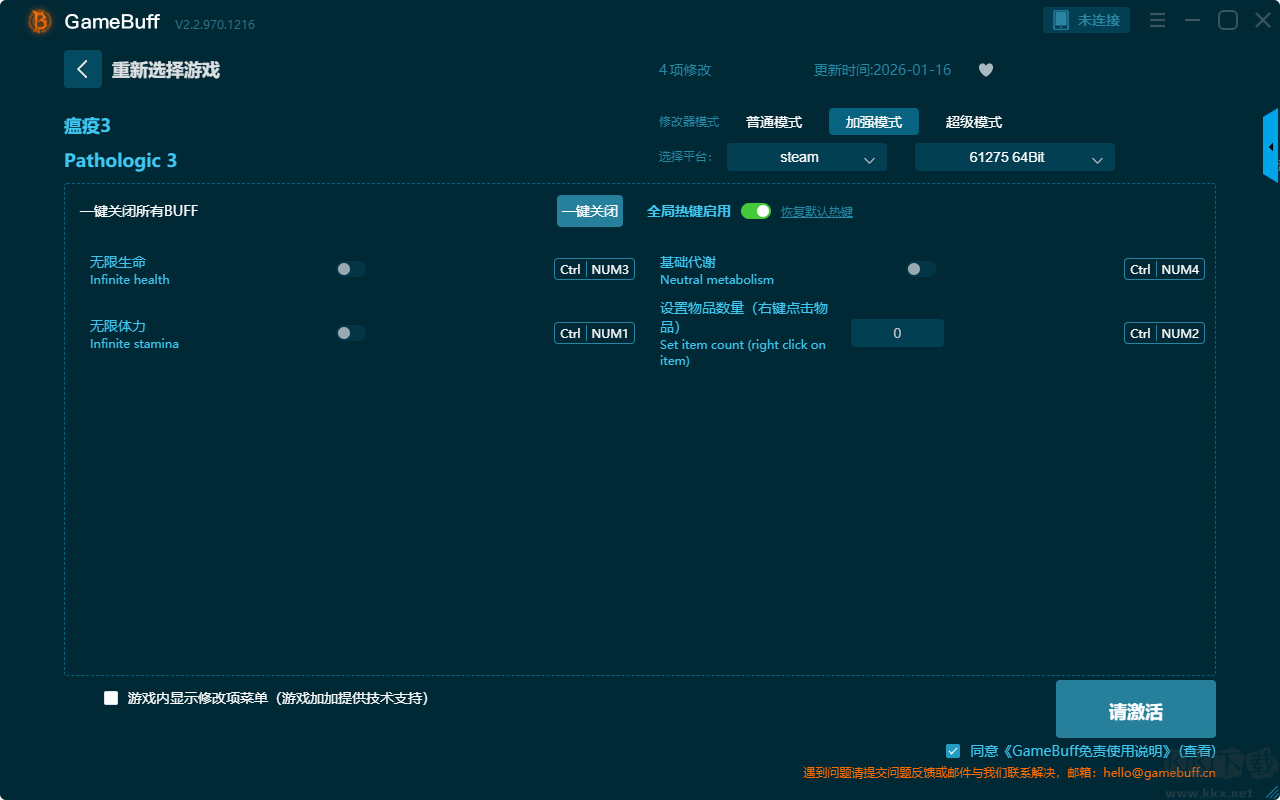Disable the global hotkey toggle
Image resolution: width=1280 pixels, height=800 pixels.
756,211
